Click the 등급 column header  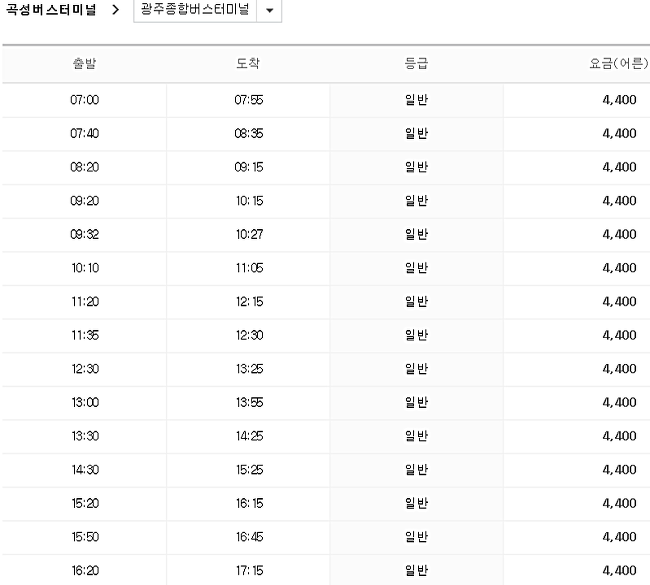point(416,63)
